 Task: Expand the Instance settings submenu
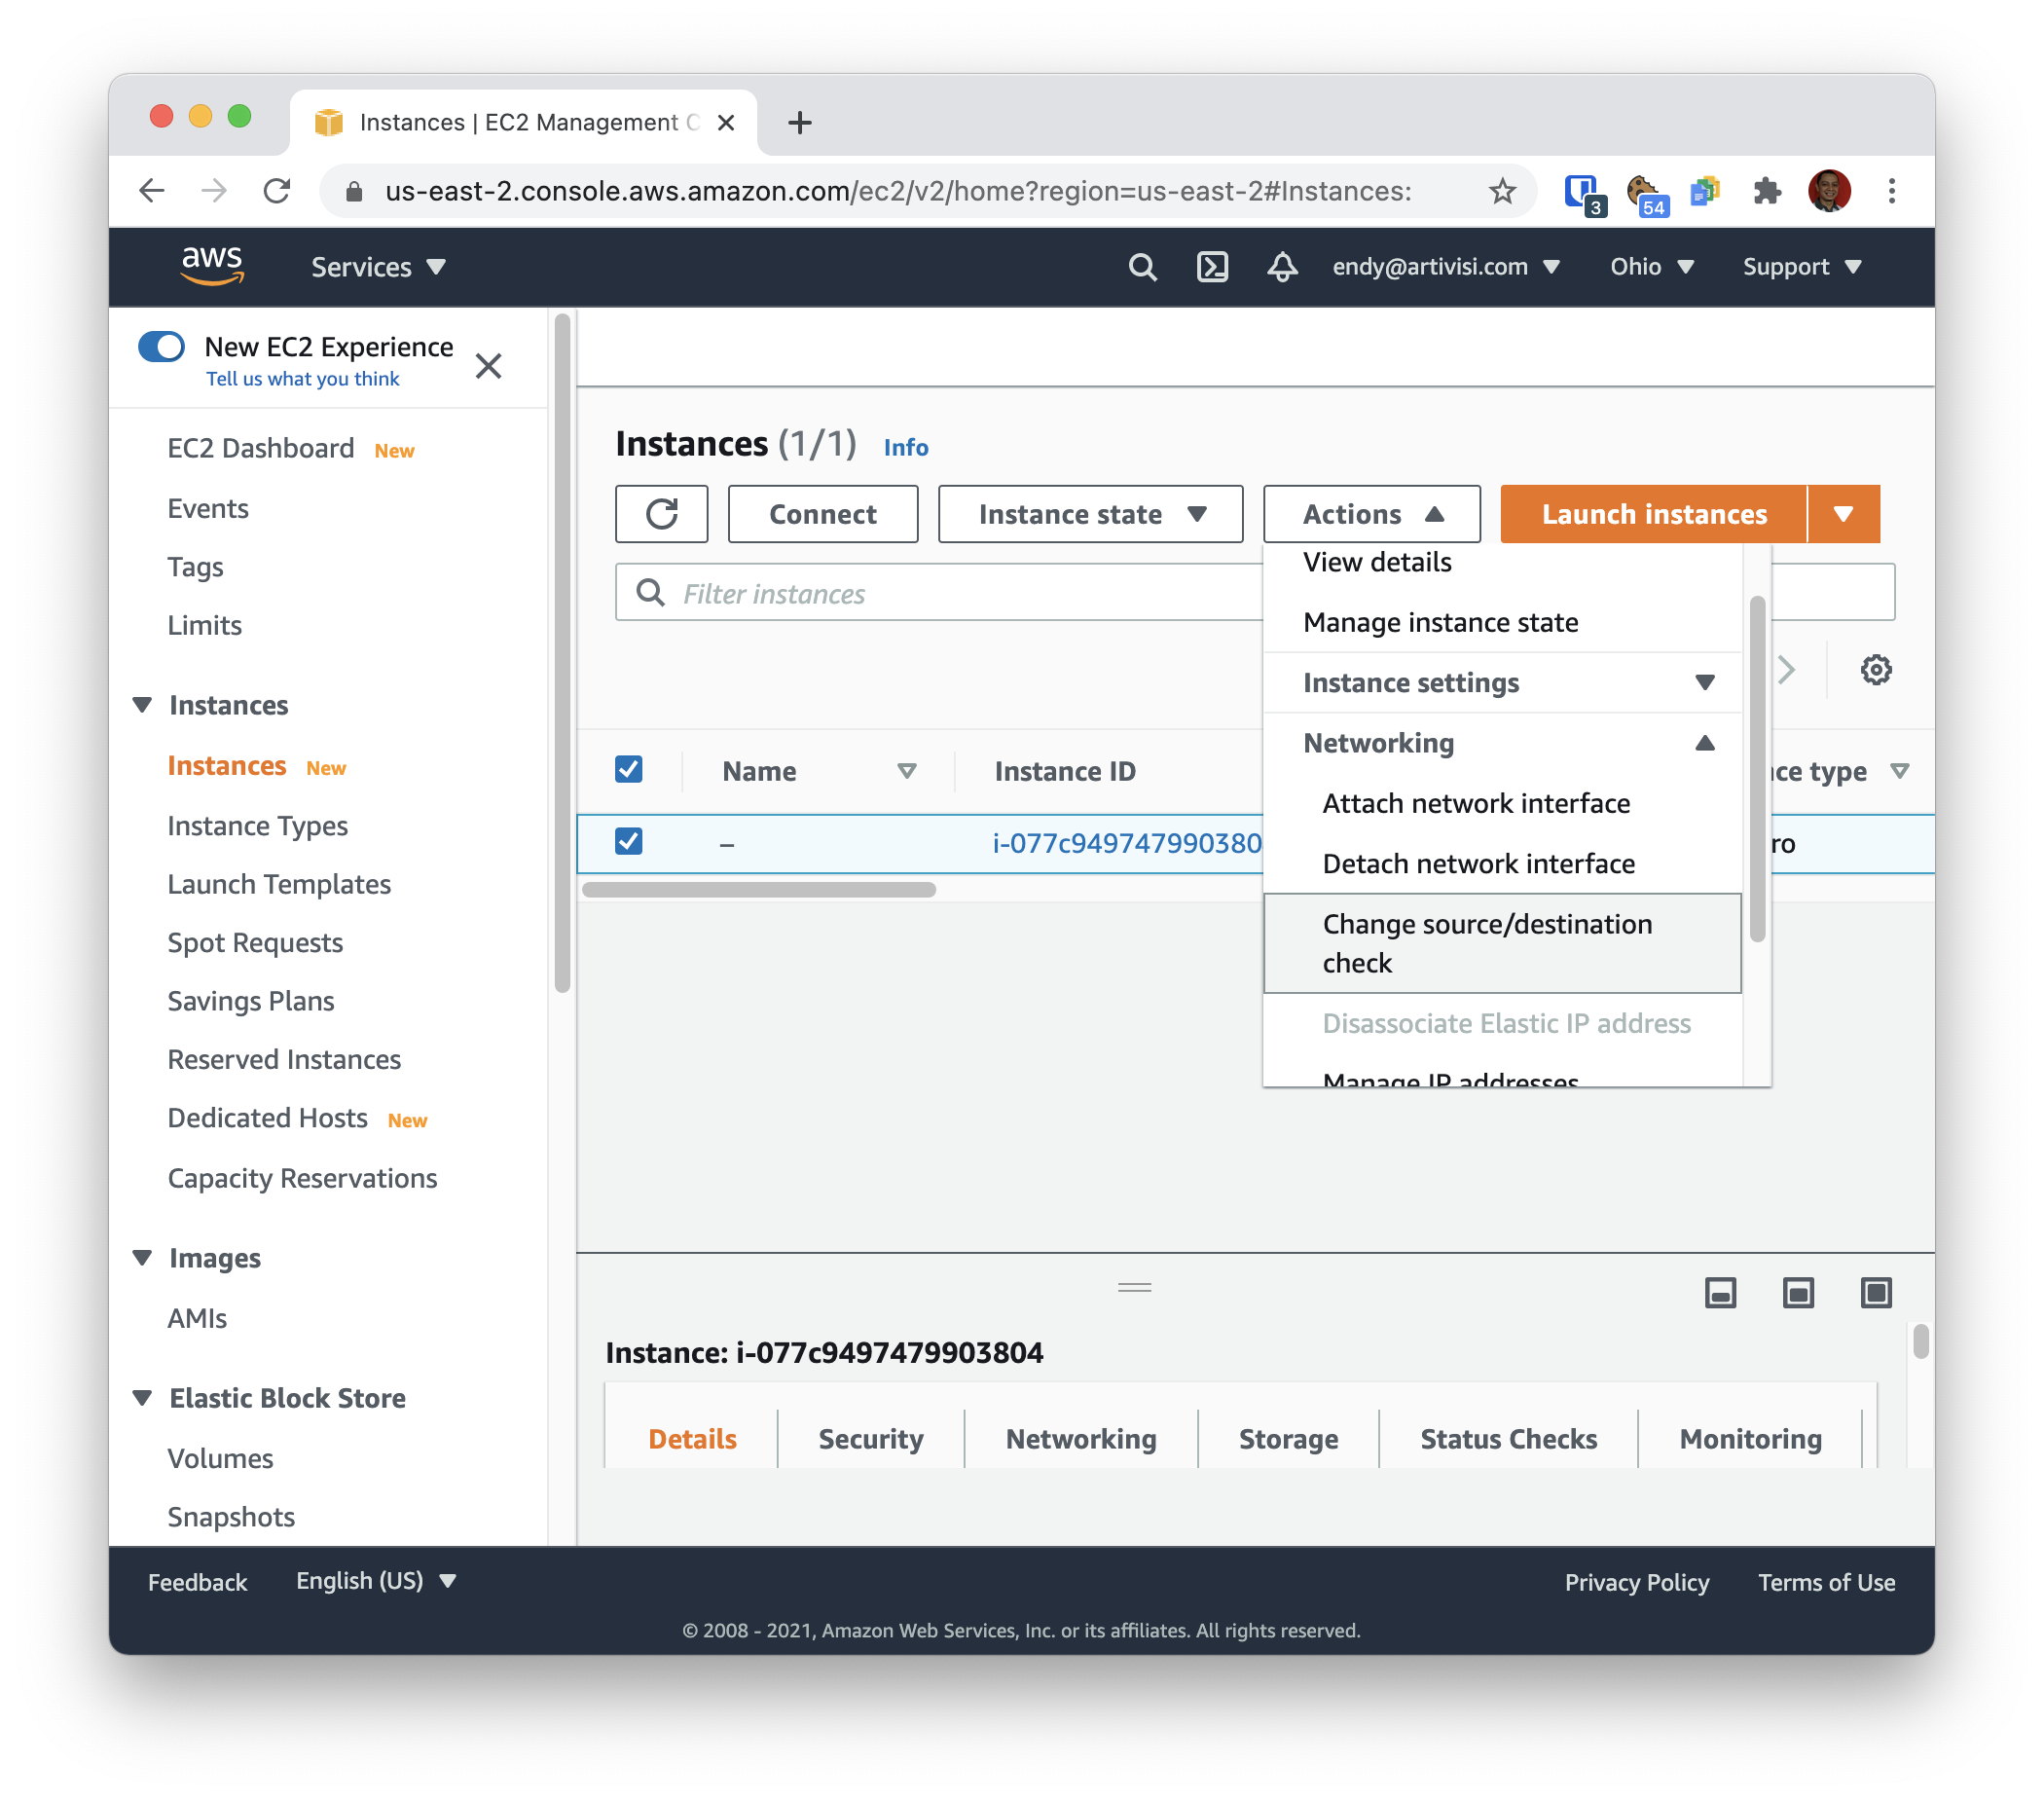tap(1502, 683)
